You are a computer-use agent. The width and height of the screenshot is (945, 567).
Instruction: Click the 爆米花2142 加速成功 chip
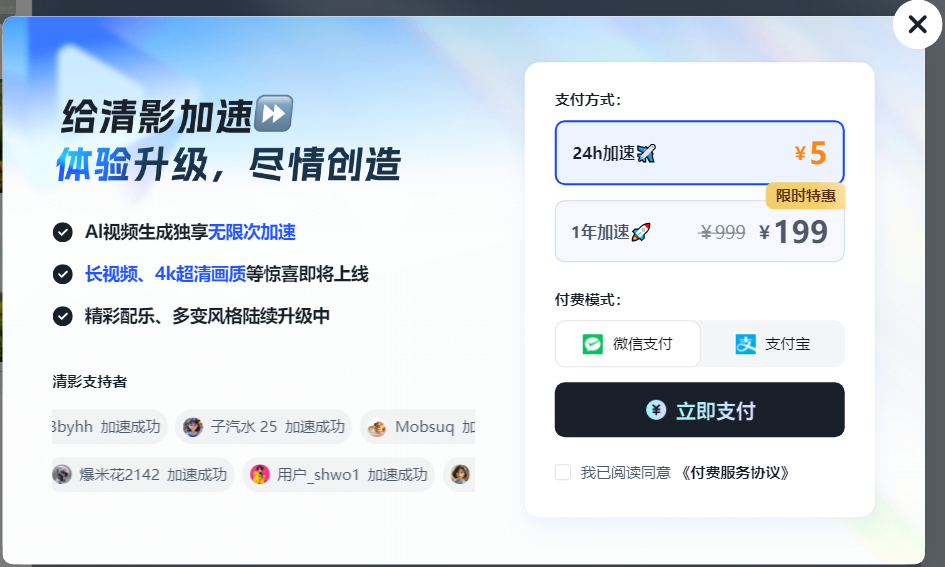tap(142, 475)
